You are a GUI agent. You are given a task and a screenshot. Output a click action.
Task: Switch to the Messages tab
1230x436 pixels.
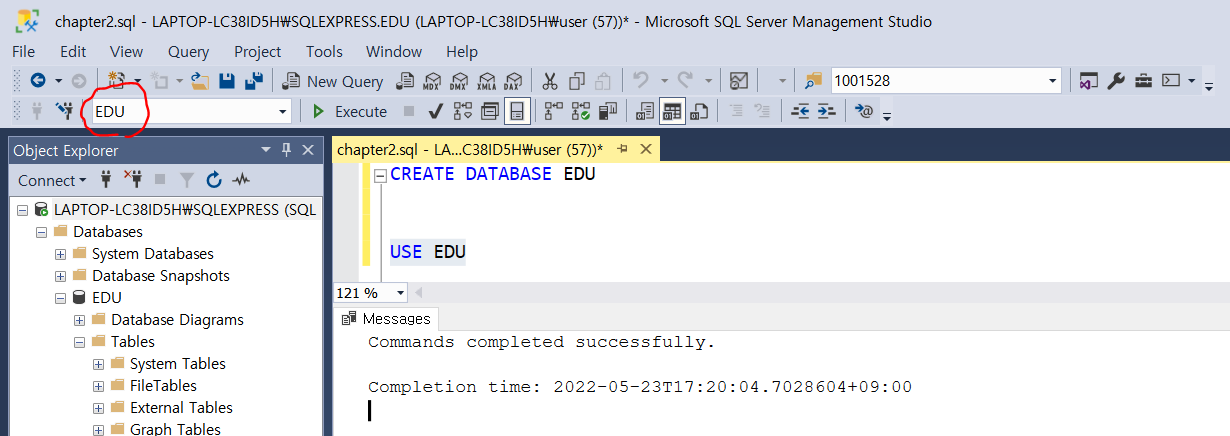tap(386, 319)
